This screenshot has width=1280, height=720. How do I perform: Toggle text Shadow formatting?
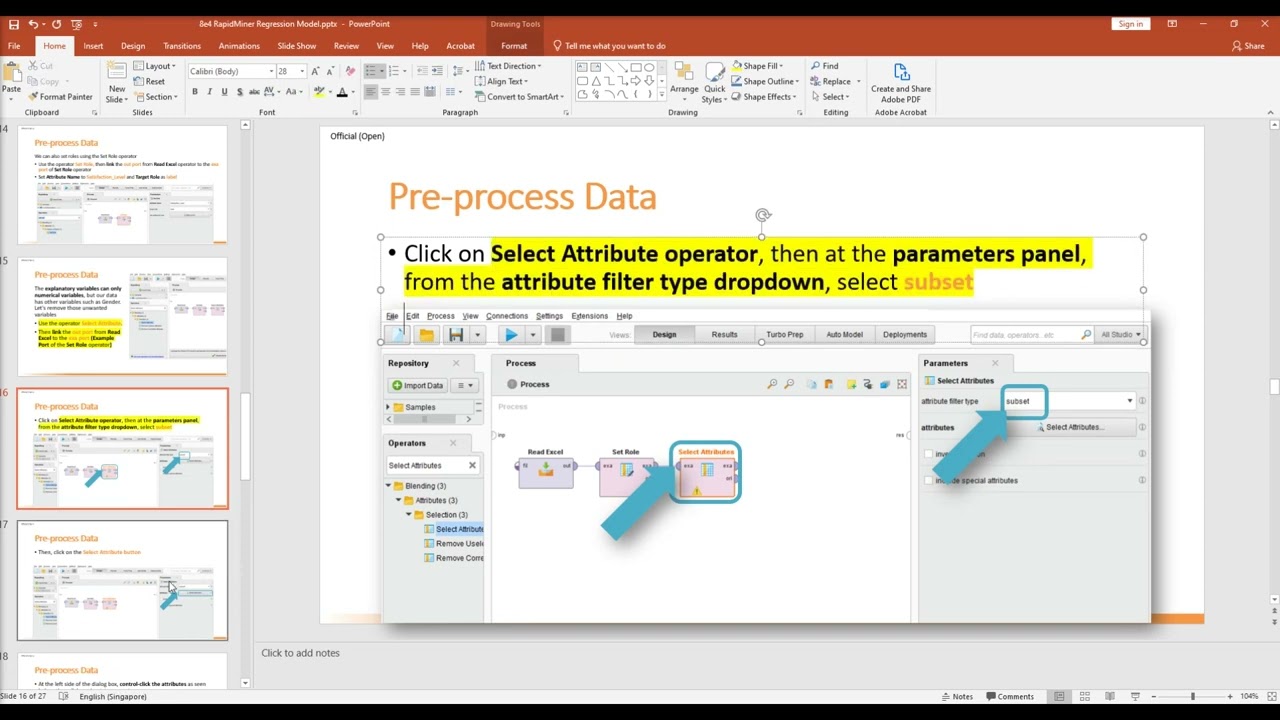(239, 92)
